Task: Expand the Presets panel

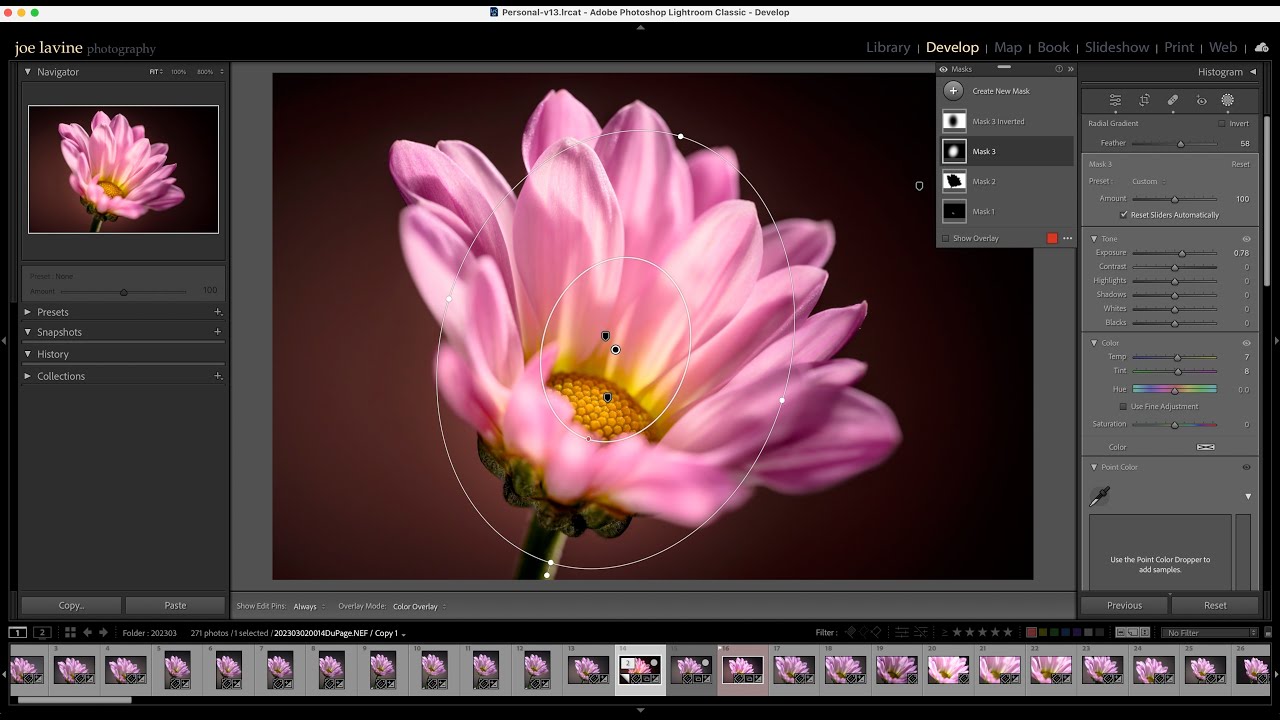Action: tap(28, 312)
